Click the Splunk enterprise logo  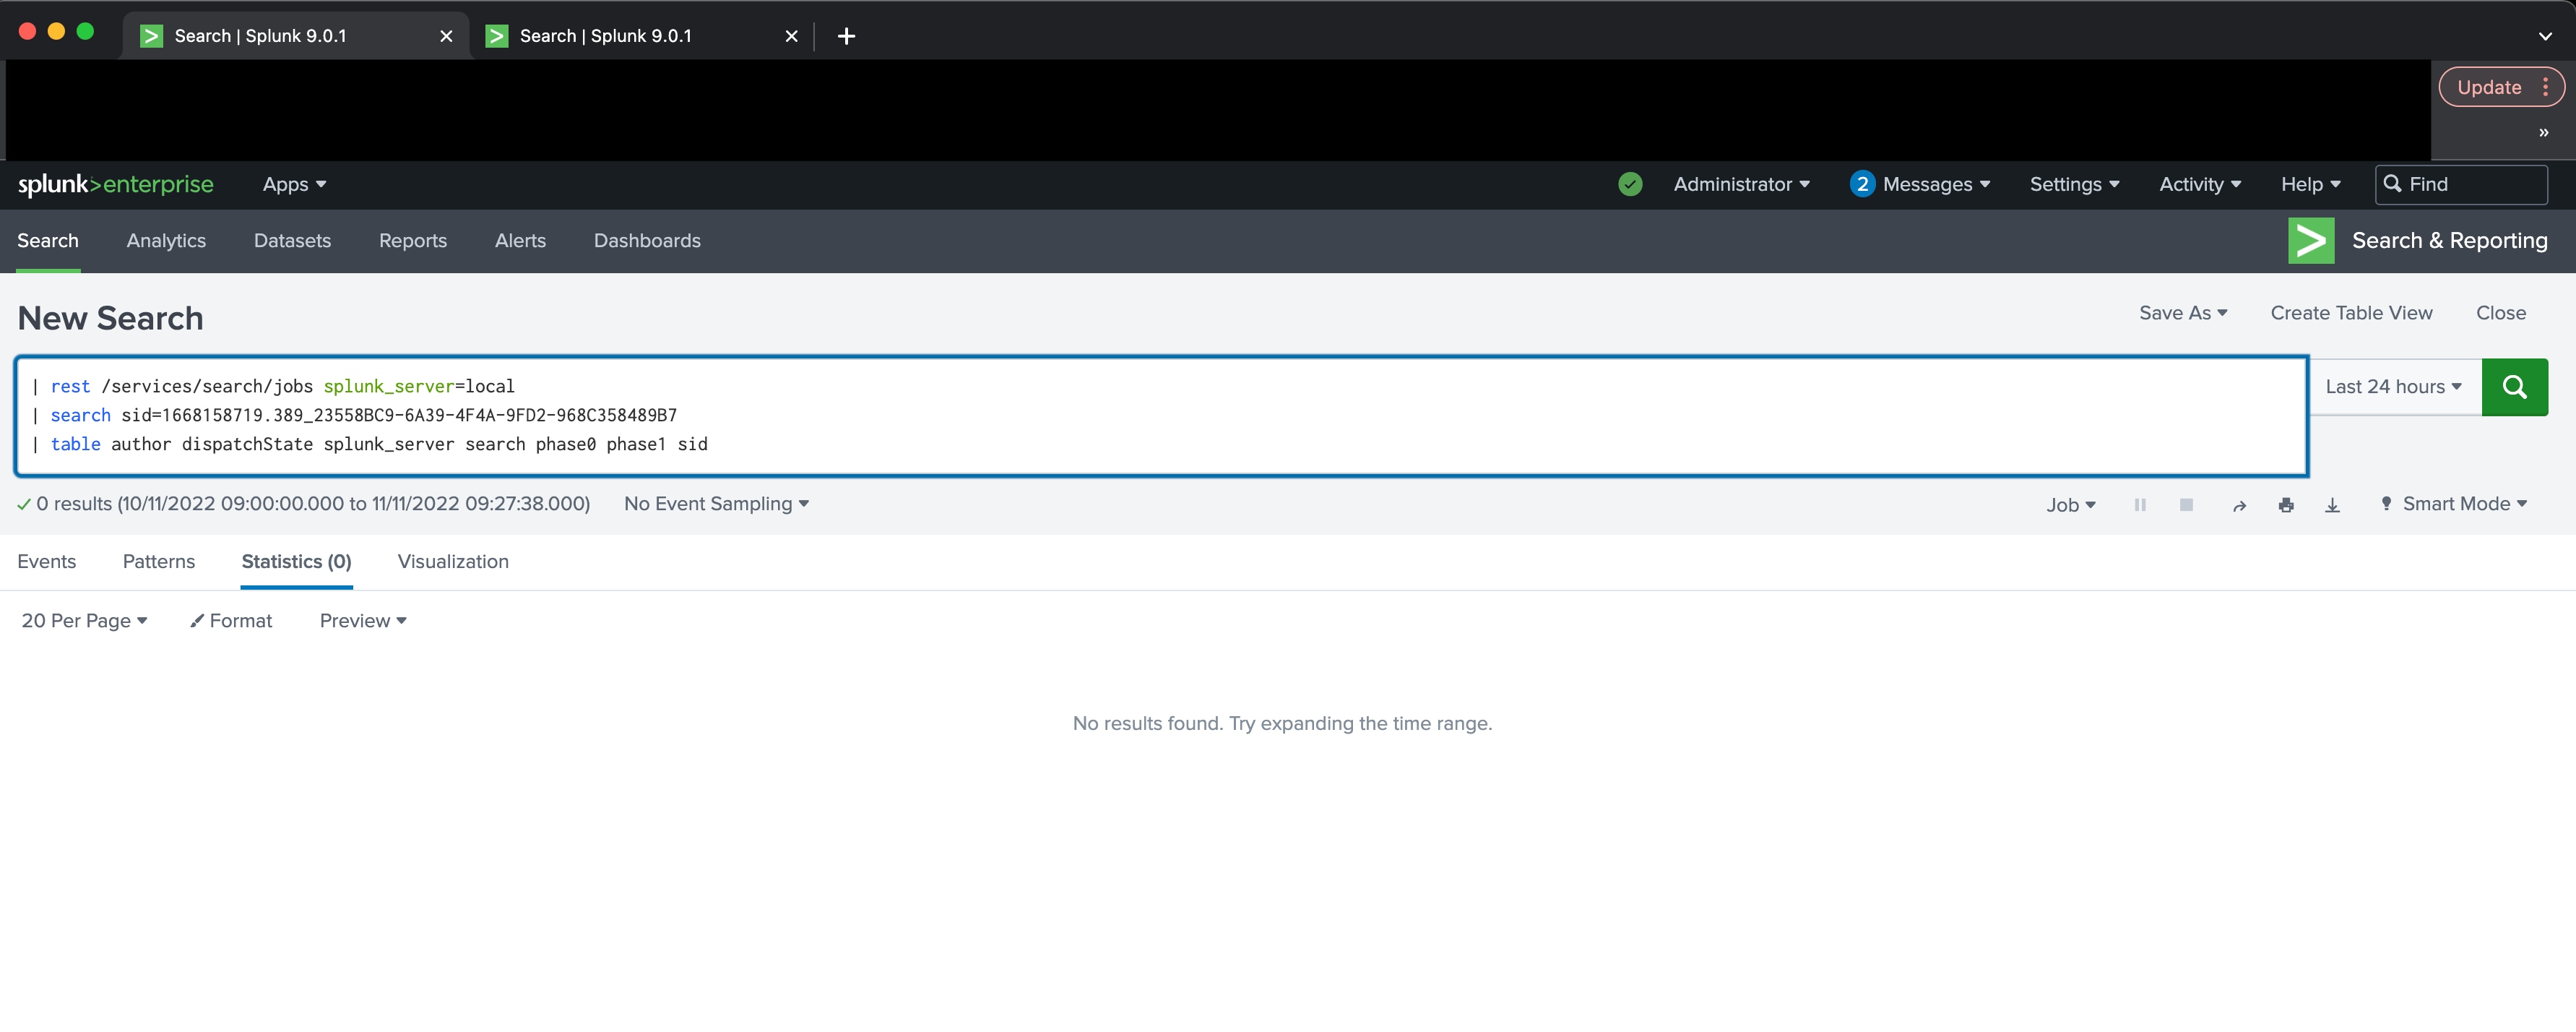116,184
